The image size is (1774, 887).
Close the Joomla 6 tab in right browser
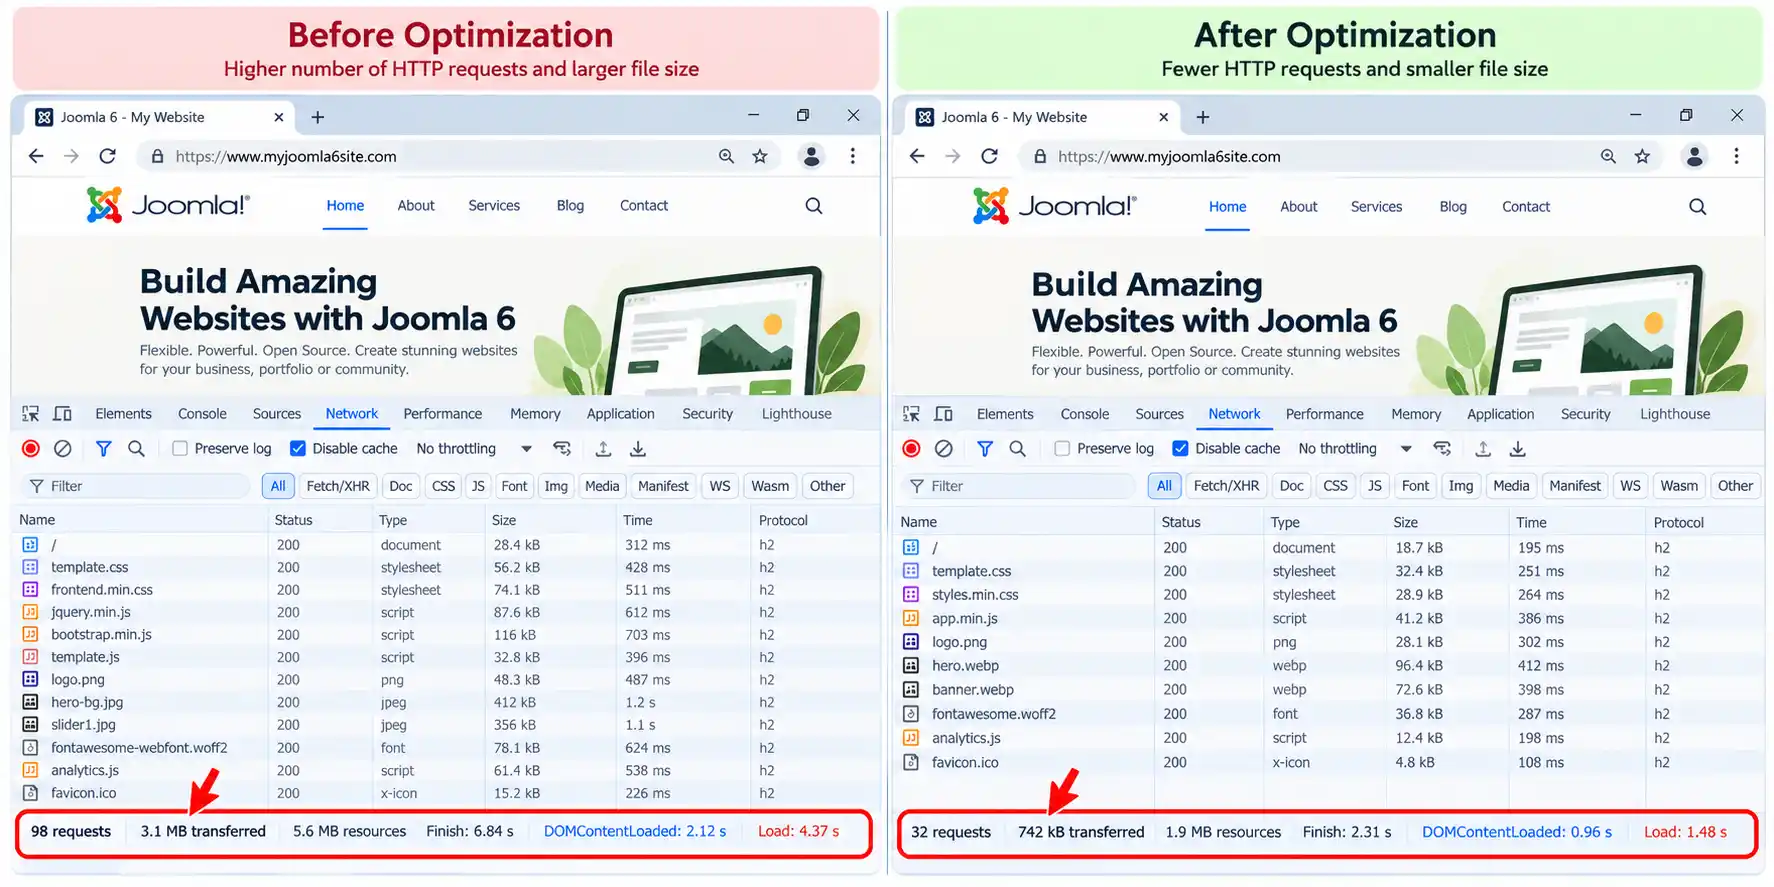(x=1163, y=117)
